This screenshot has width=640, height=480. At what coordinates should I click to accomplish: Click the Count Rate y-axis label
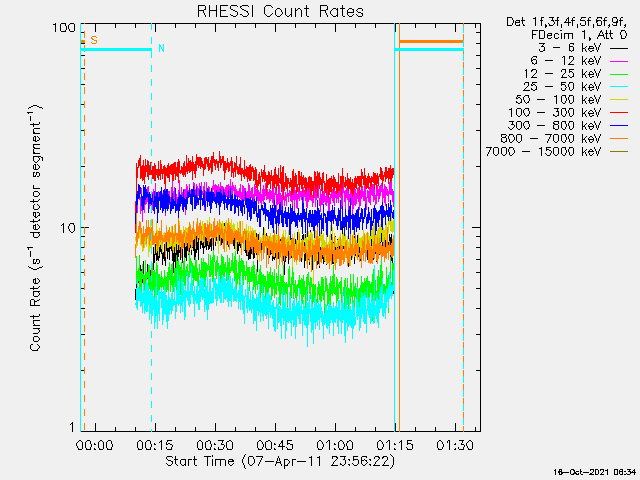click(36, 227)
